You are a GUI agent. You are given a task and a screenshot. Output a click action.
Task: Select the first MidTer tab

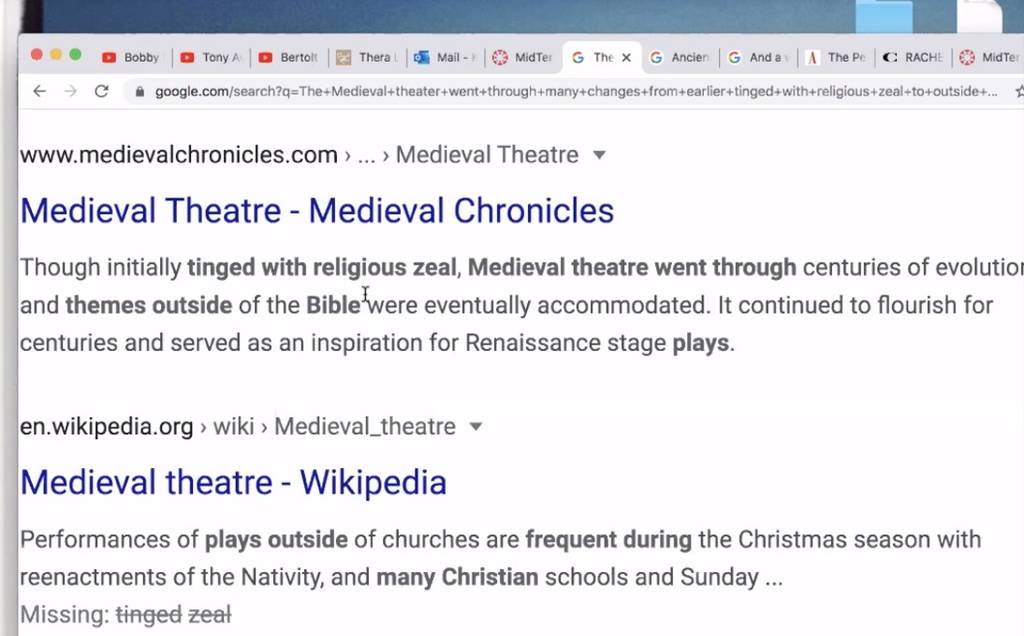click(522, 57)
